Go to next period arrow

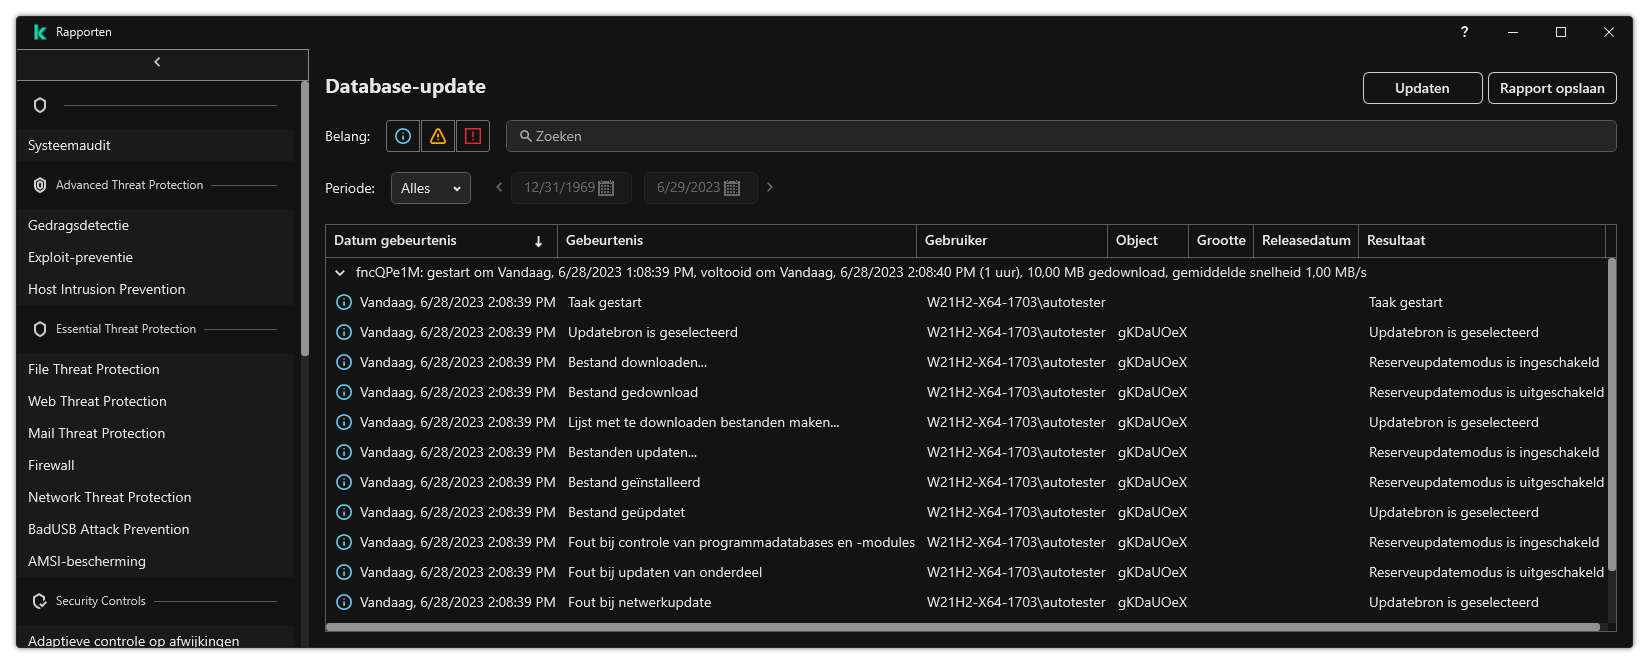769,187
